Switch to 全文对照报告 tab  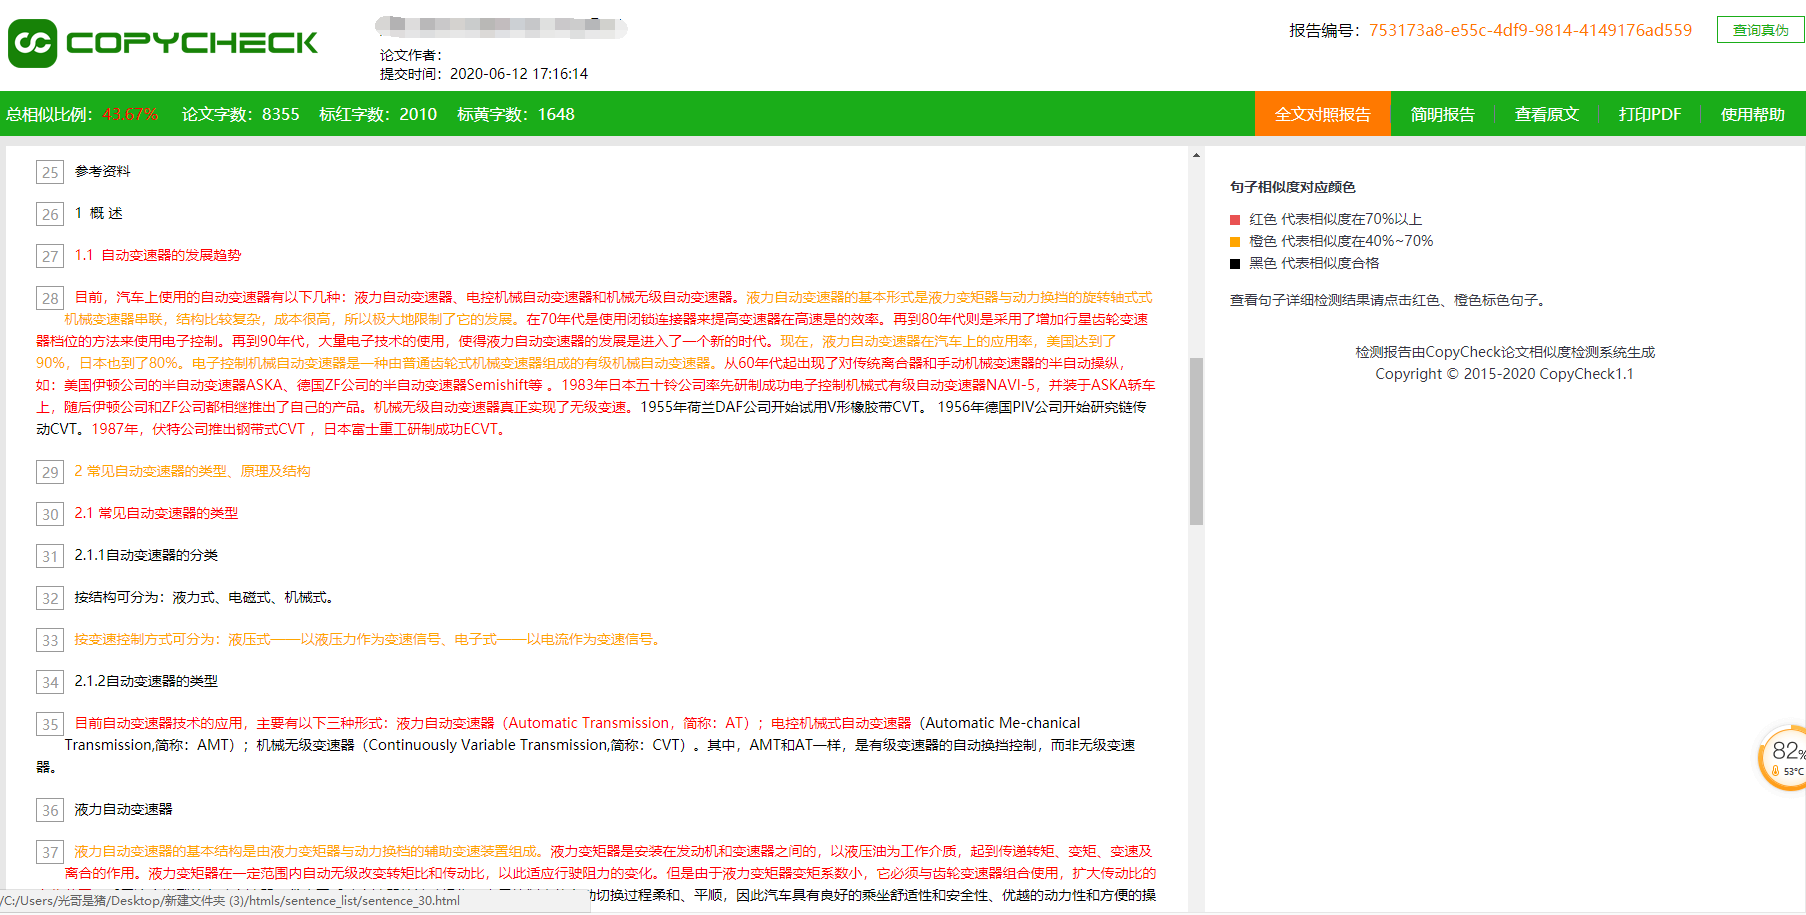1321,114
